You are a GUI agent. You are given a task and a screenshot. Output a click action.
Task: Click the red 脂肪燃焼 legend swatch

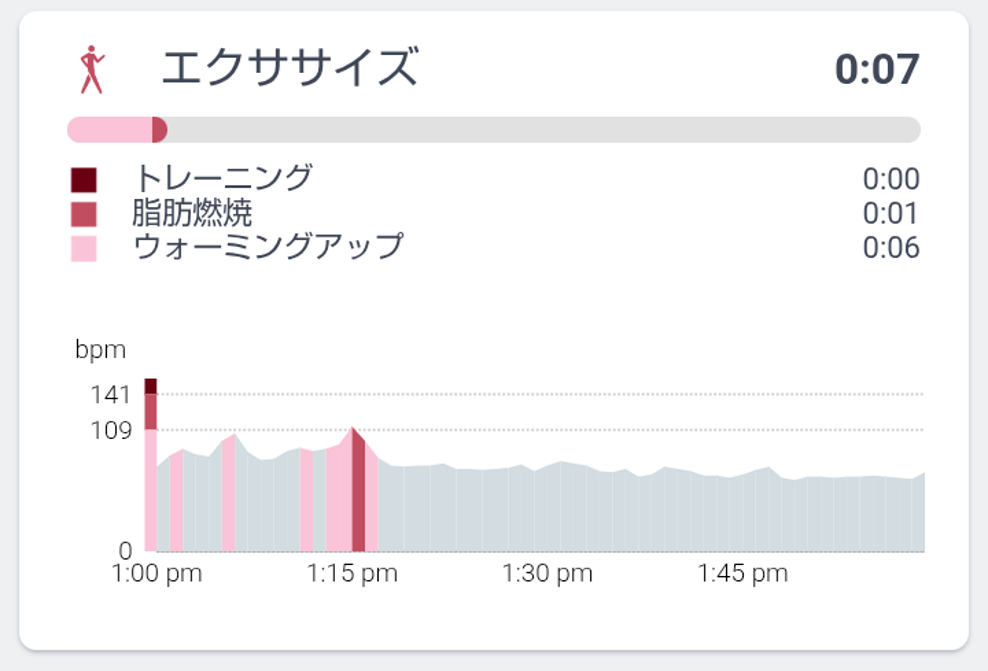(84, 214)
